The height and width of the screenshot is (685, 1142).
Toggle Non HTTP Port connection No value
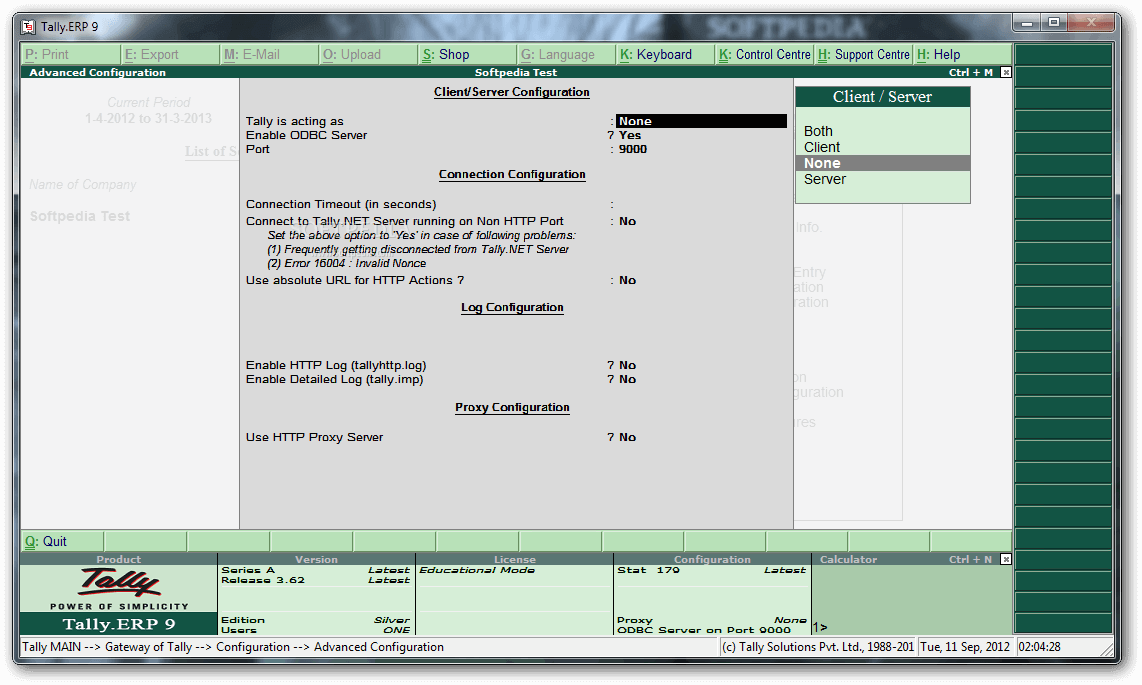pos(627,221)
